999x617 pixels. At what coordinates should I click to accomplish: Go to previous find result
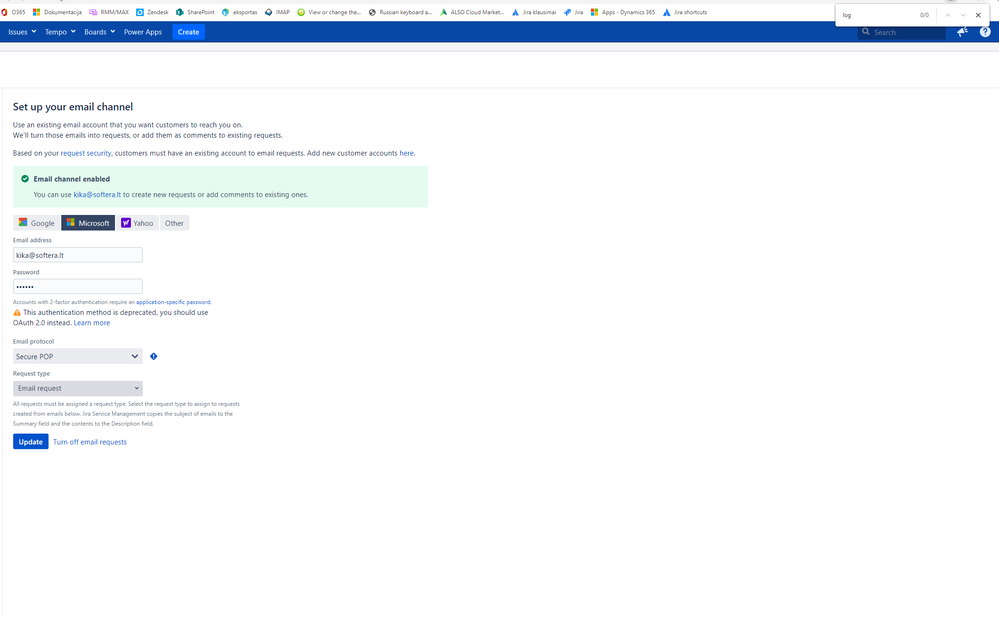pos(948,15)
